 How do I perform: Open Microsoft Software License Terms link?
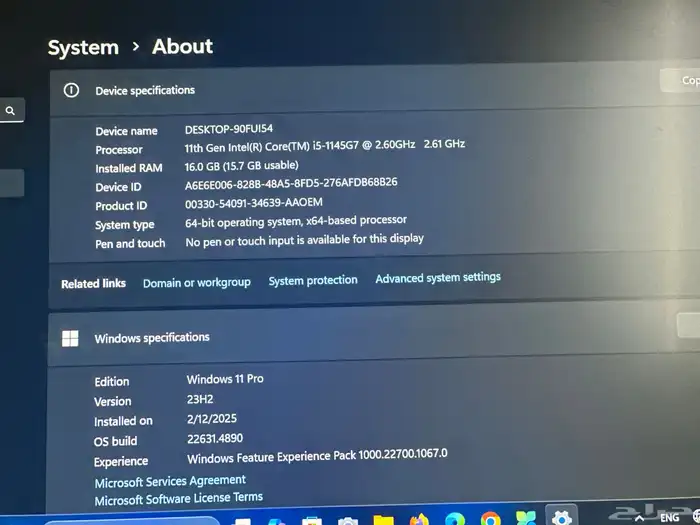179,499
